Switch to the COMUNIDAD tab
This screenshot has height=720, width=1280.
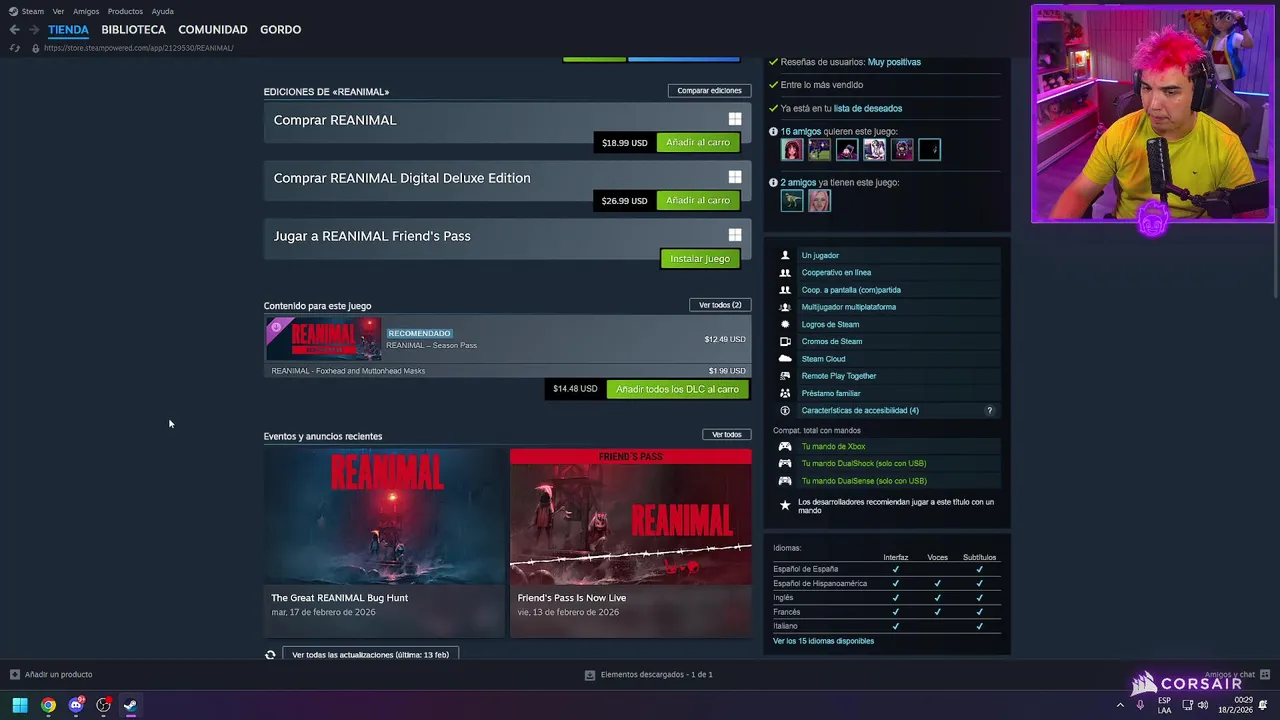tap(213, 30)
